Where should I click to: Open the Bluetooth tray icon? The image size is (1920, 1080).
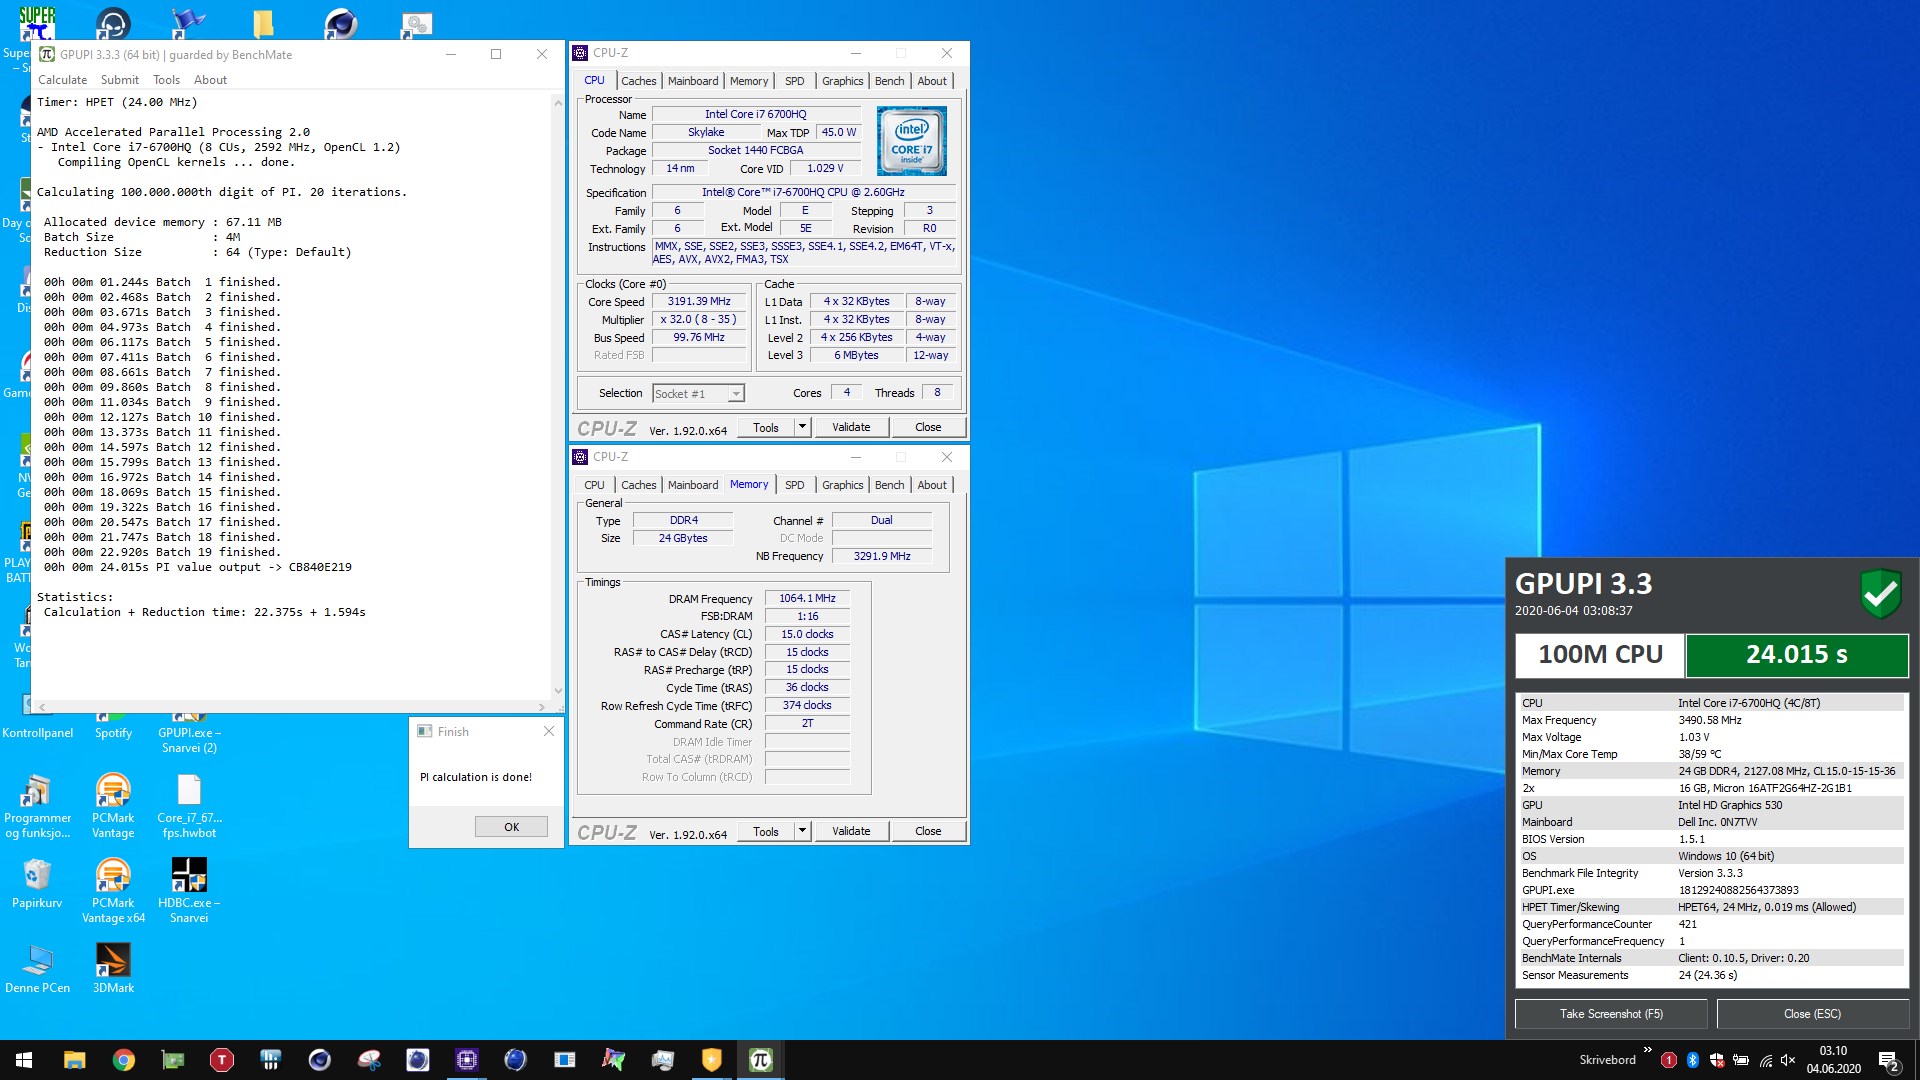[1693, 1060]
